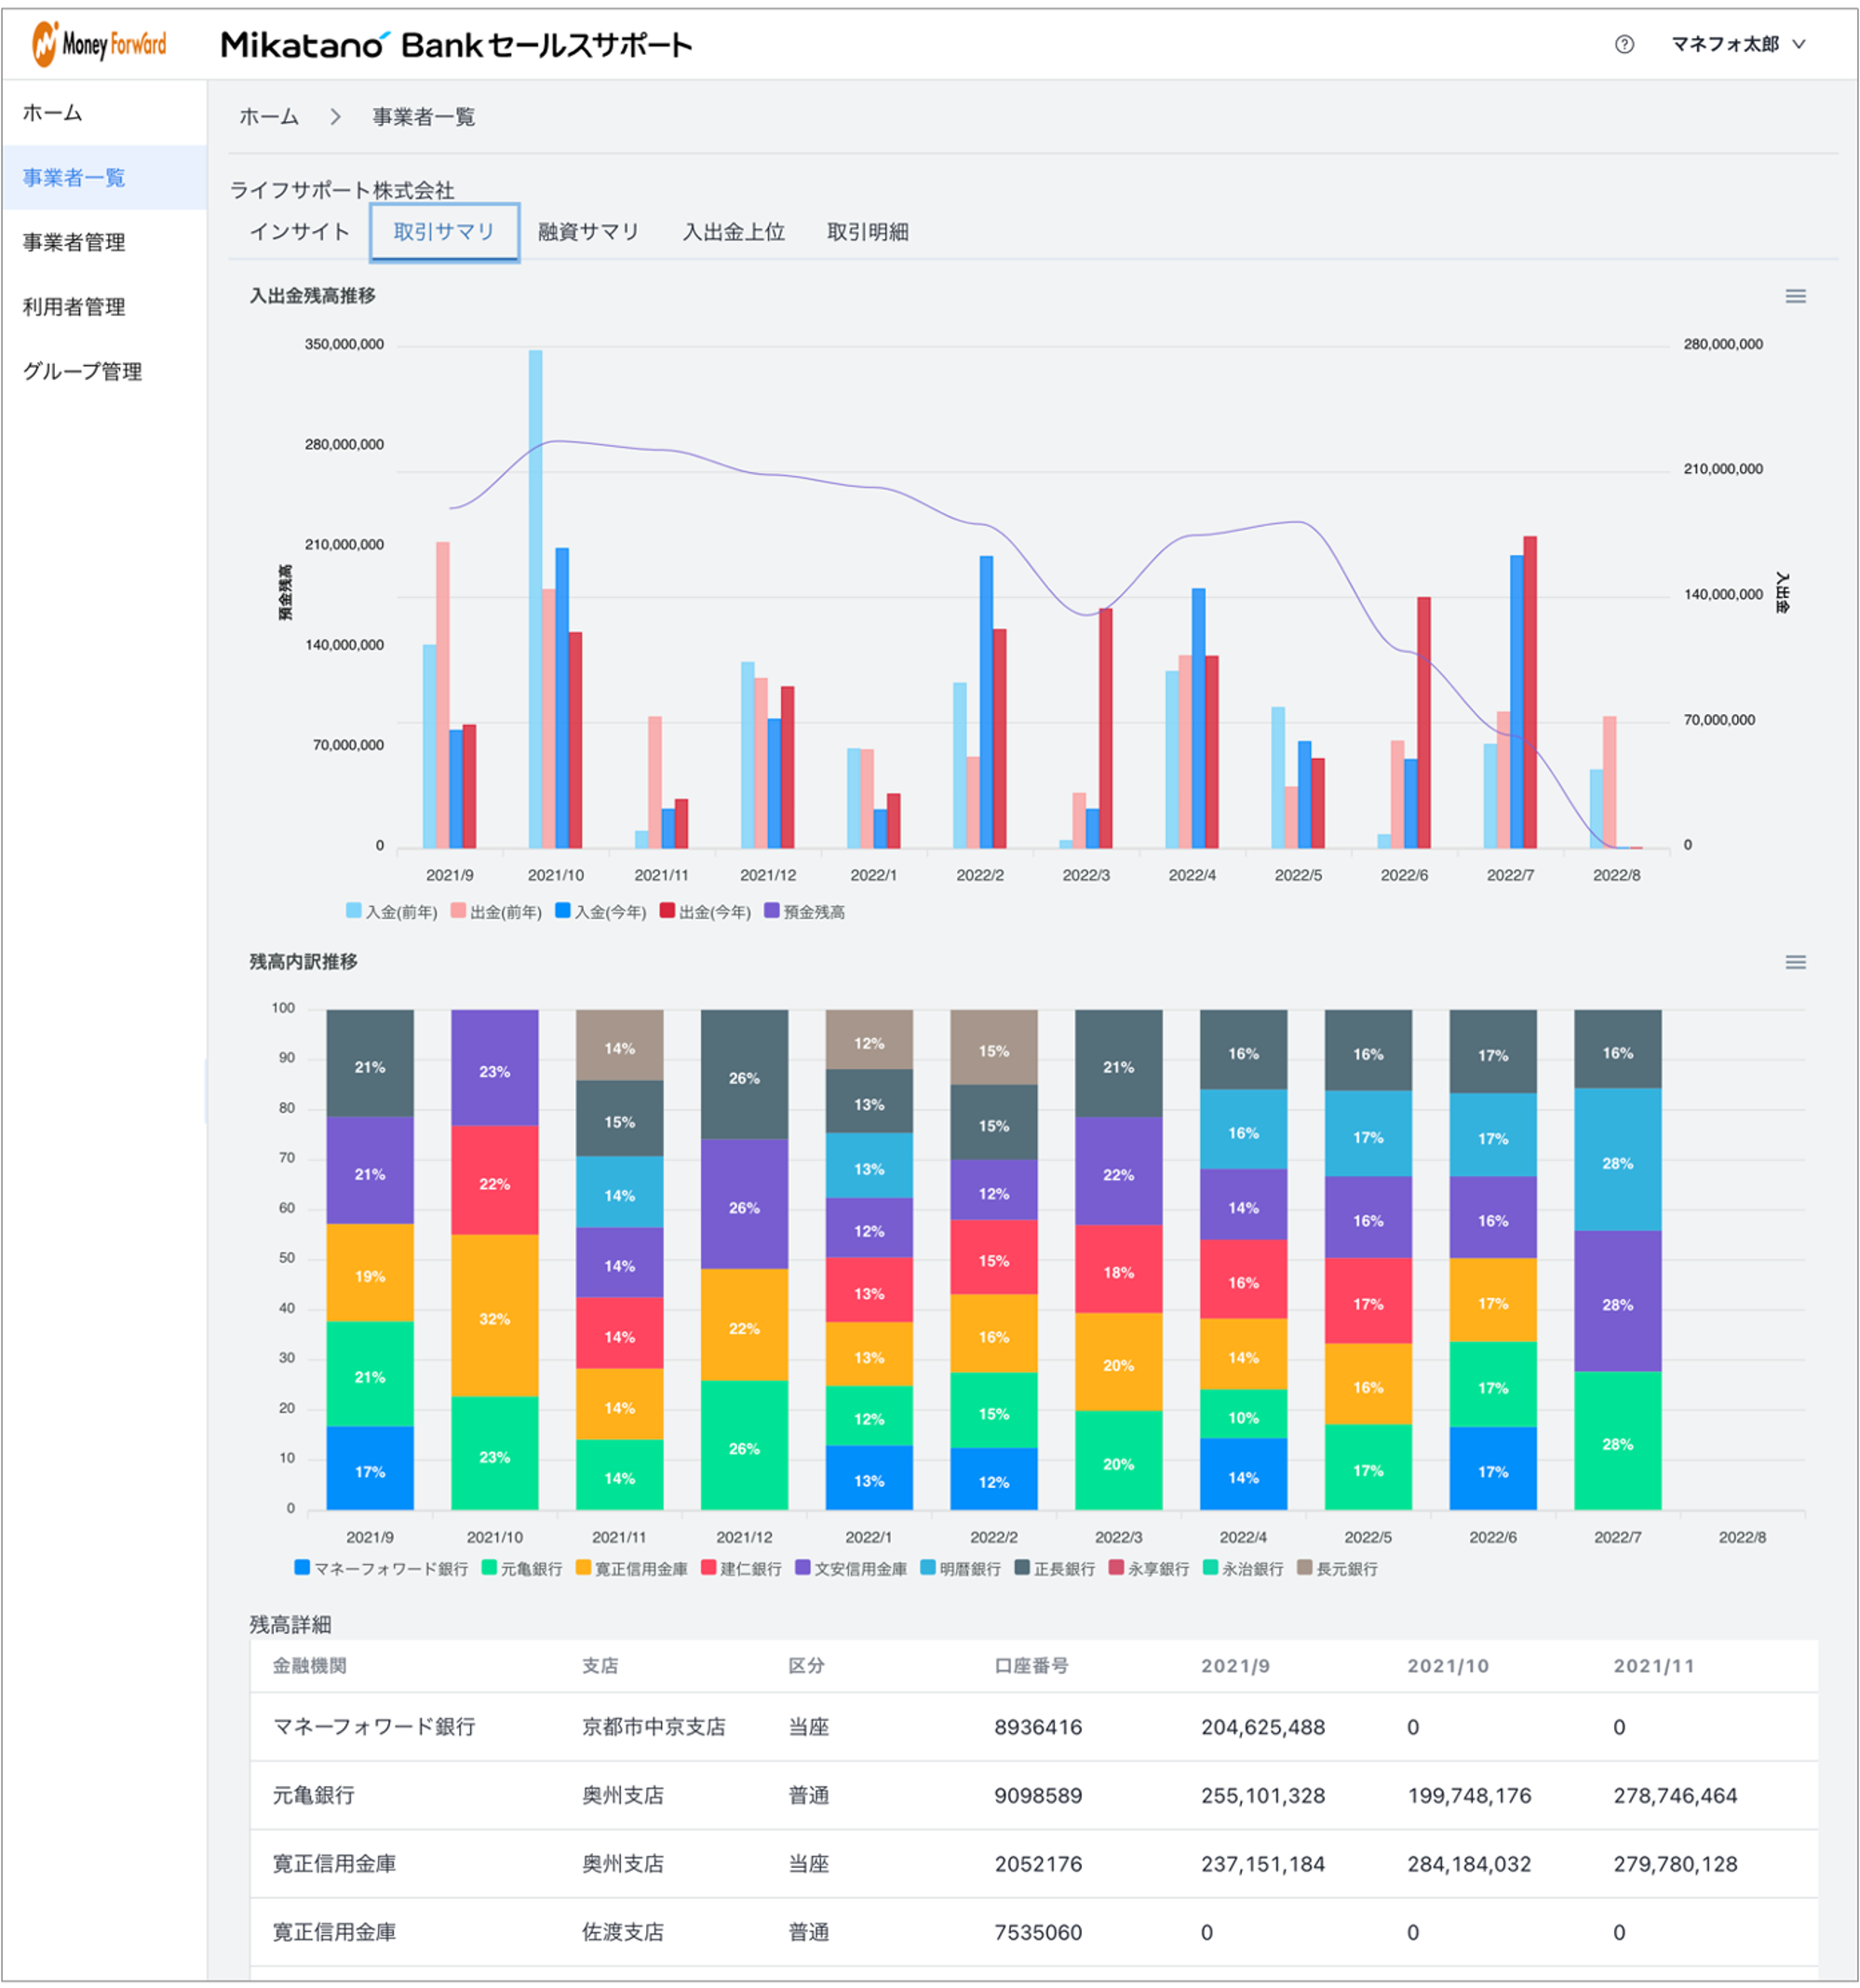This screenshot has height=1988, width=1860.
Task: Open the 残高内訳推移 chart hamburger menu
Action: (1795, 962)
